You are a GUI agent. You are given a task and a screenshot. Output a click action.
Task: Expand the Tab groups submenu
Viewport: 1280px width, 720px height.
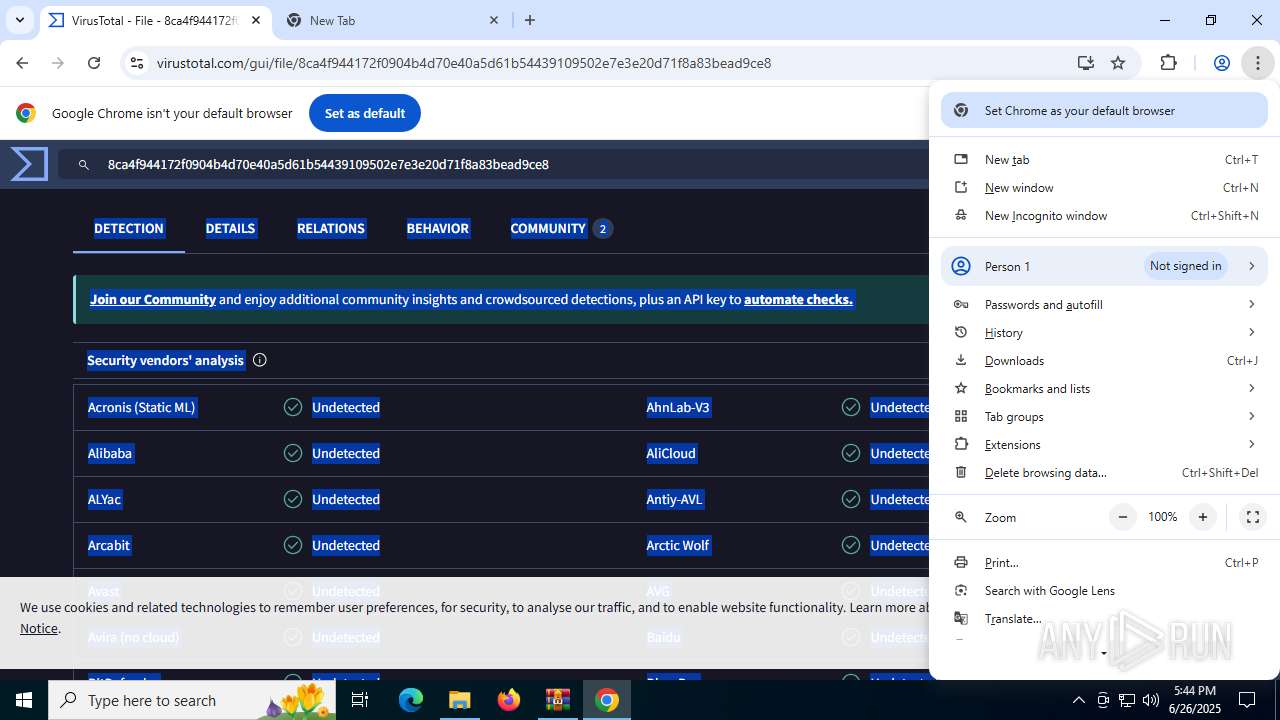click(x=1104, y=417)
